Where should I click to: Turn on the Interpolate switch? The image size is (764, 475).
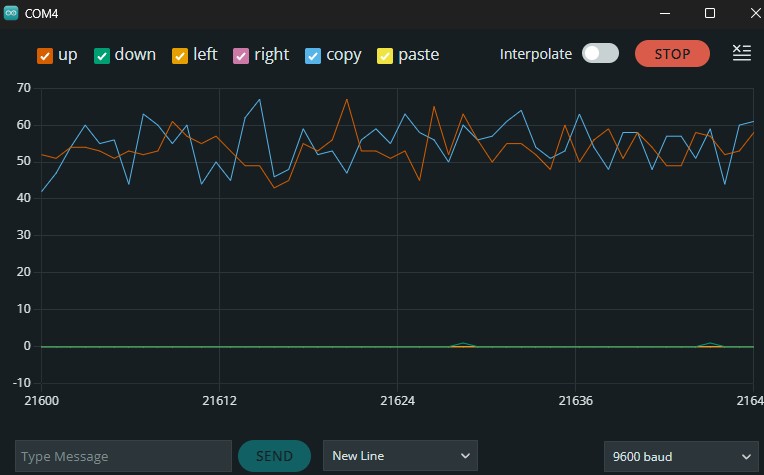point(600,54)
